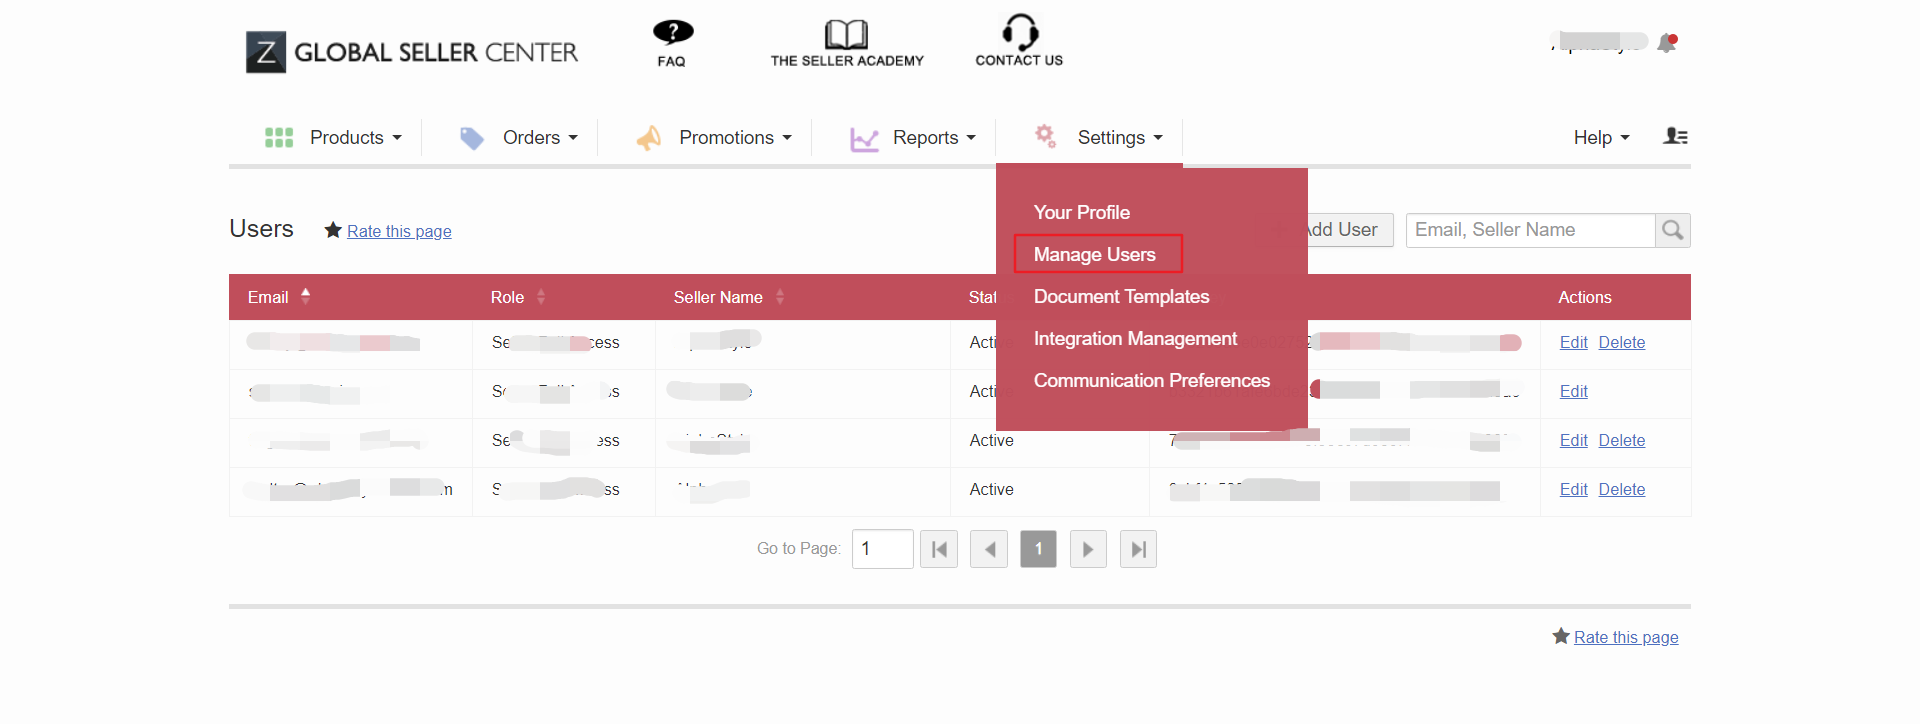Click the current page 1 button
The height and width of the screenshot is (724, 1920).
(1038, 549)
